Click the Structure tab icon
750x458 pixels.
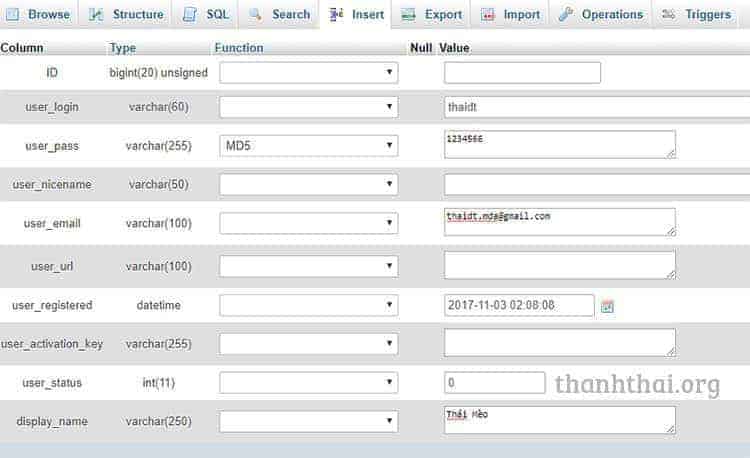click(96, 14)
